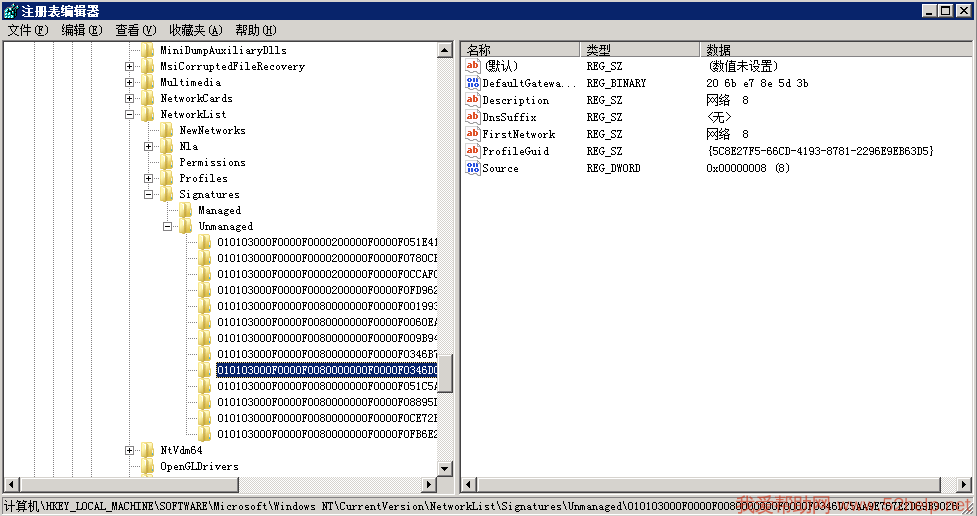Select the FirstNetwork value entry
The height and width of the screenshot is (516, 977).
click(518, 134)
